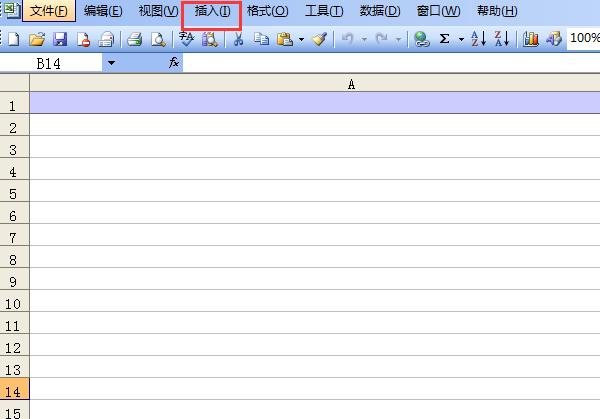Click the Cut scissors icon
The height and width of the screenshot is (419, 600).
tap(238, 39)
